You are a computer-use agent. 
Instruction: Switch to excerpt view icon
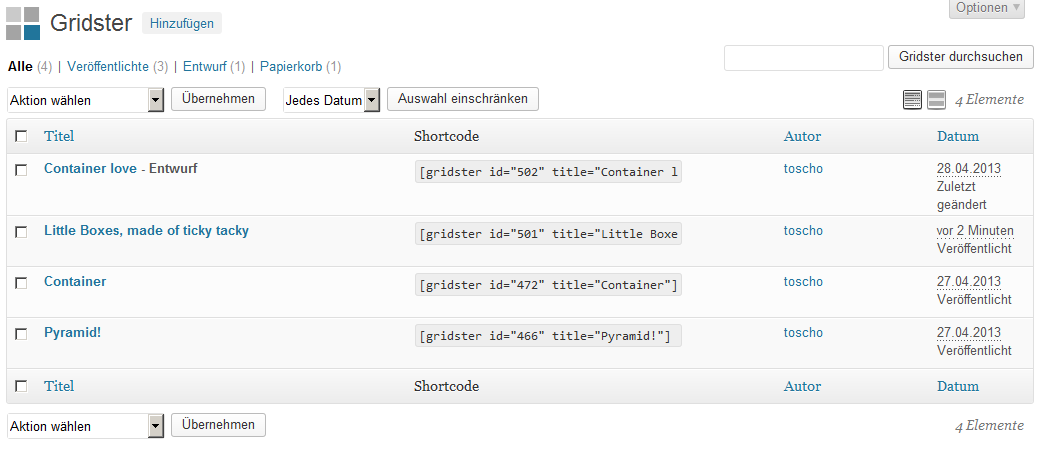(x=936, y=100)
